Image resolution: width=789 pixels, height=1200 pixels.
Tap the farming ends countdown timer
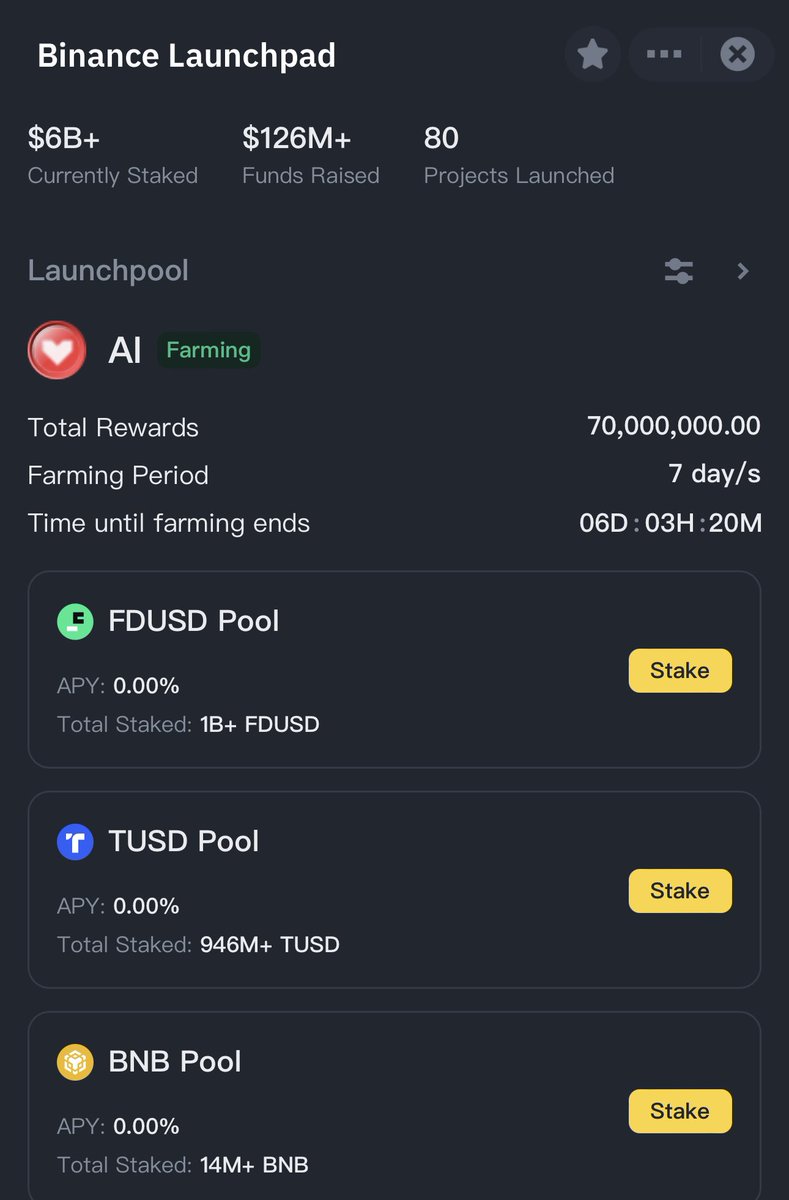(670, 523)
